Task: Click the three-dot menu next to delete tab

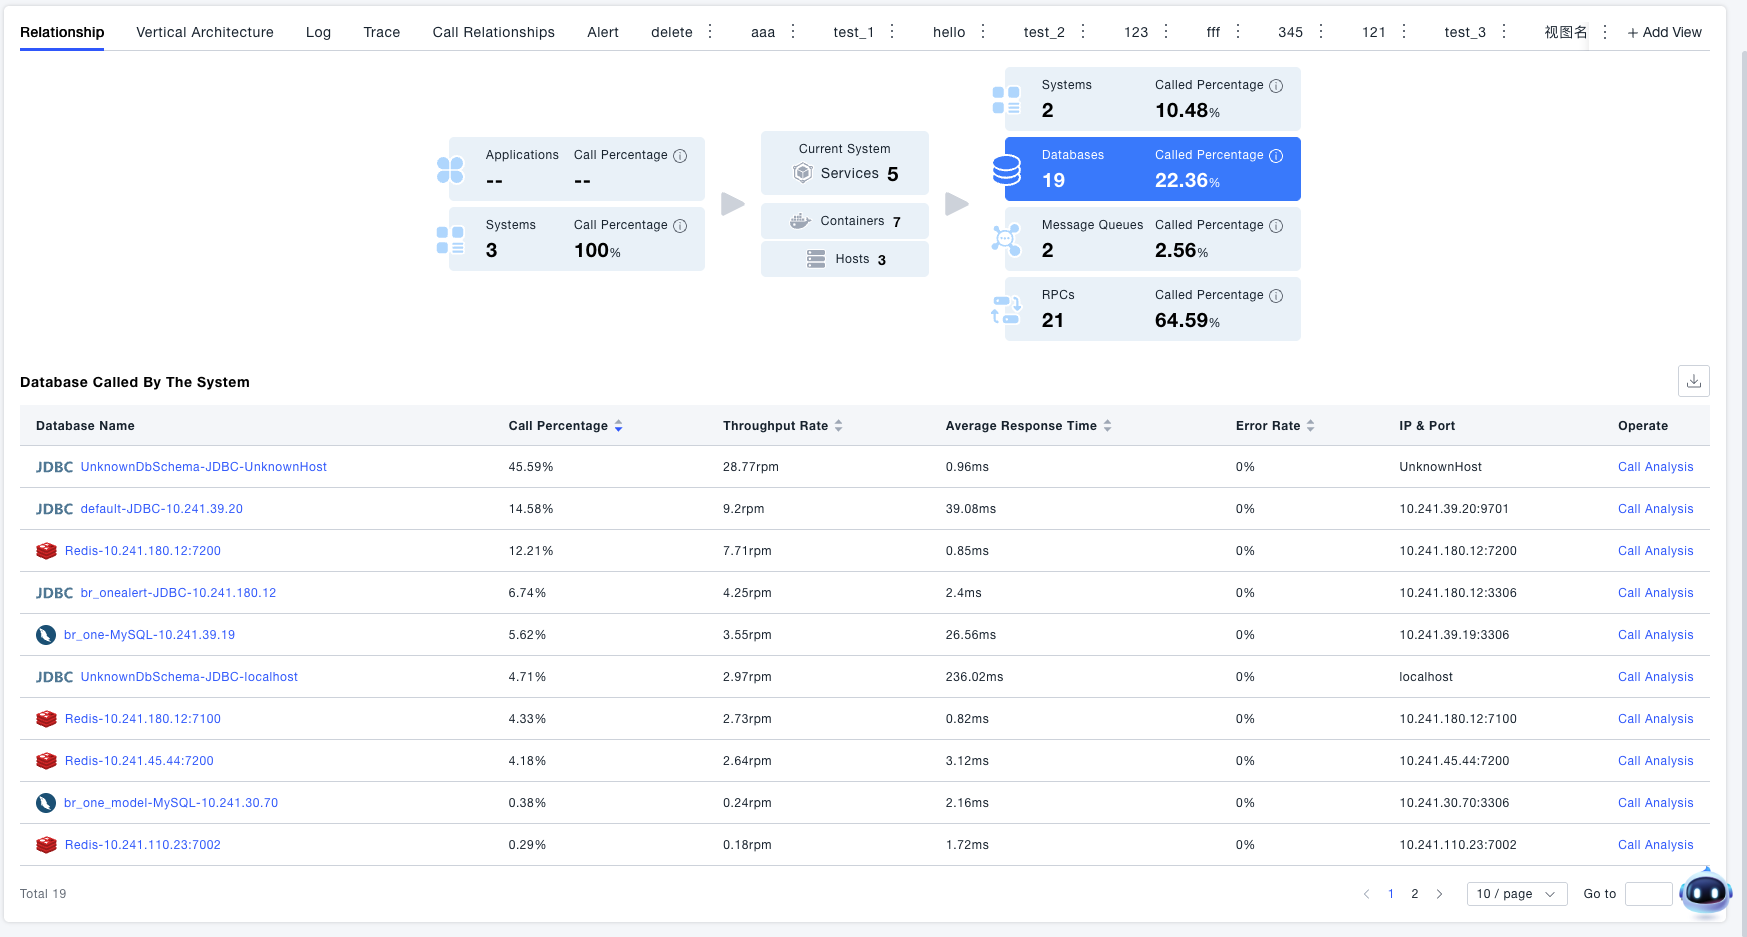Action: [710, 32]
